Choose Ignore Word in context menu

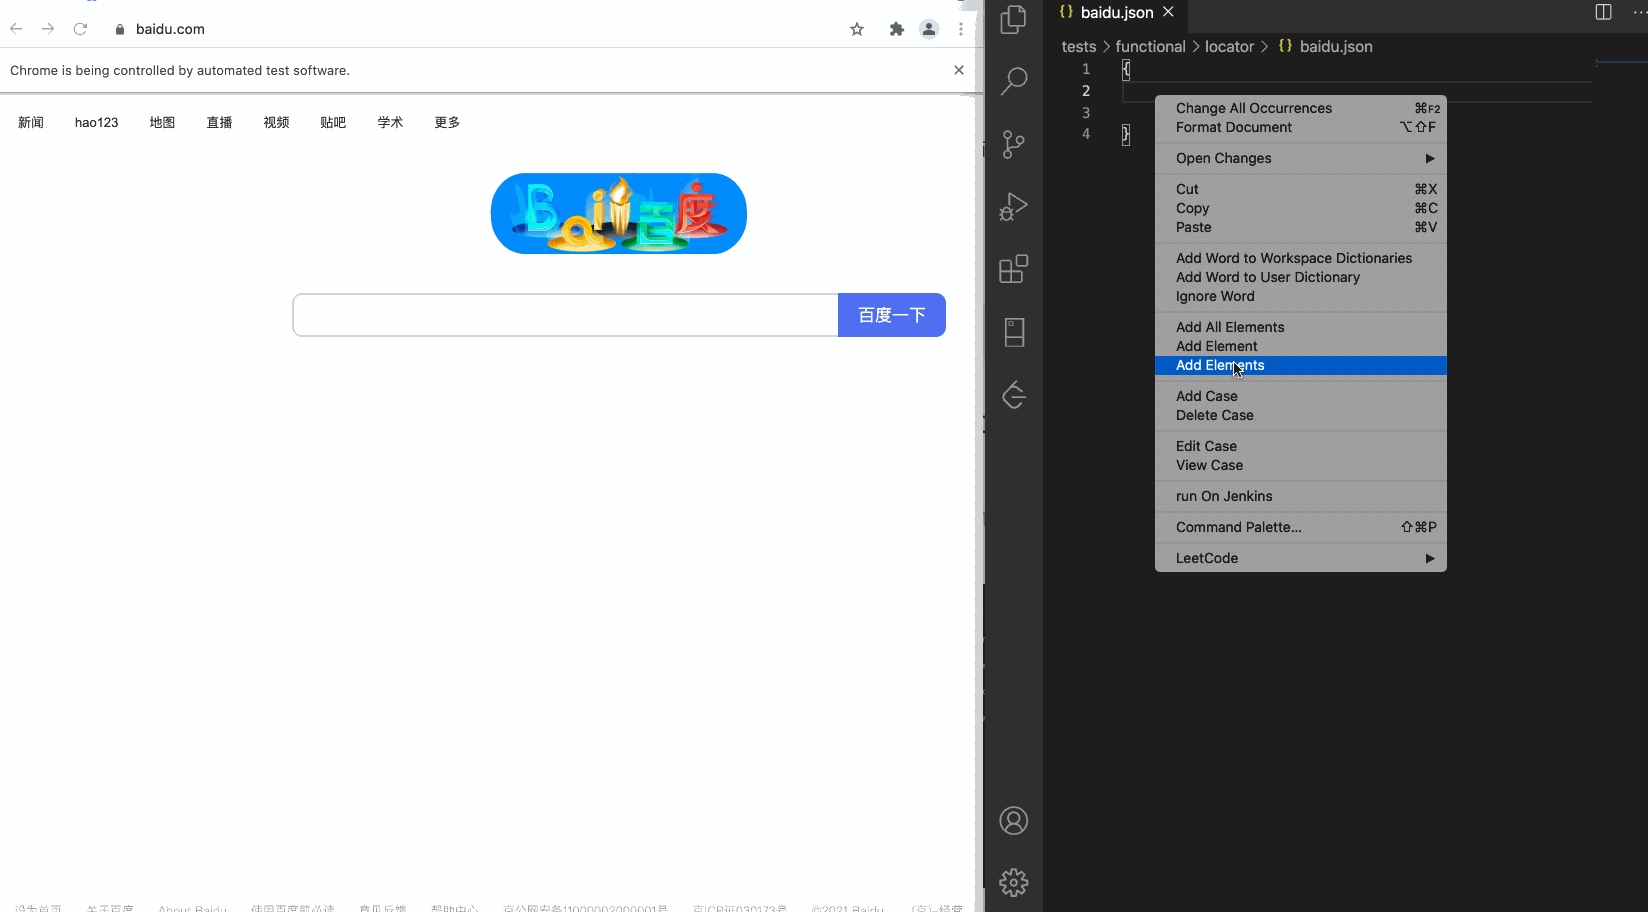1301,296
